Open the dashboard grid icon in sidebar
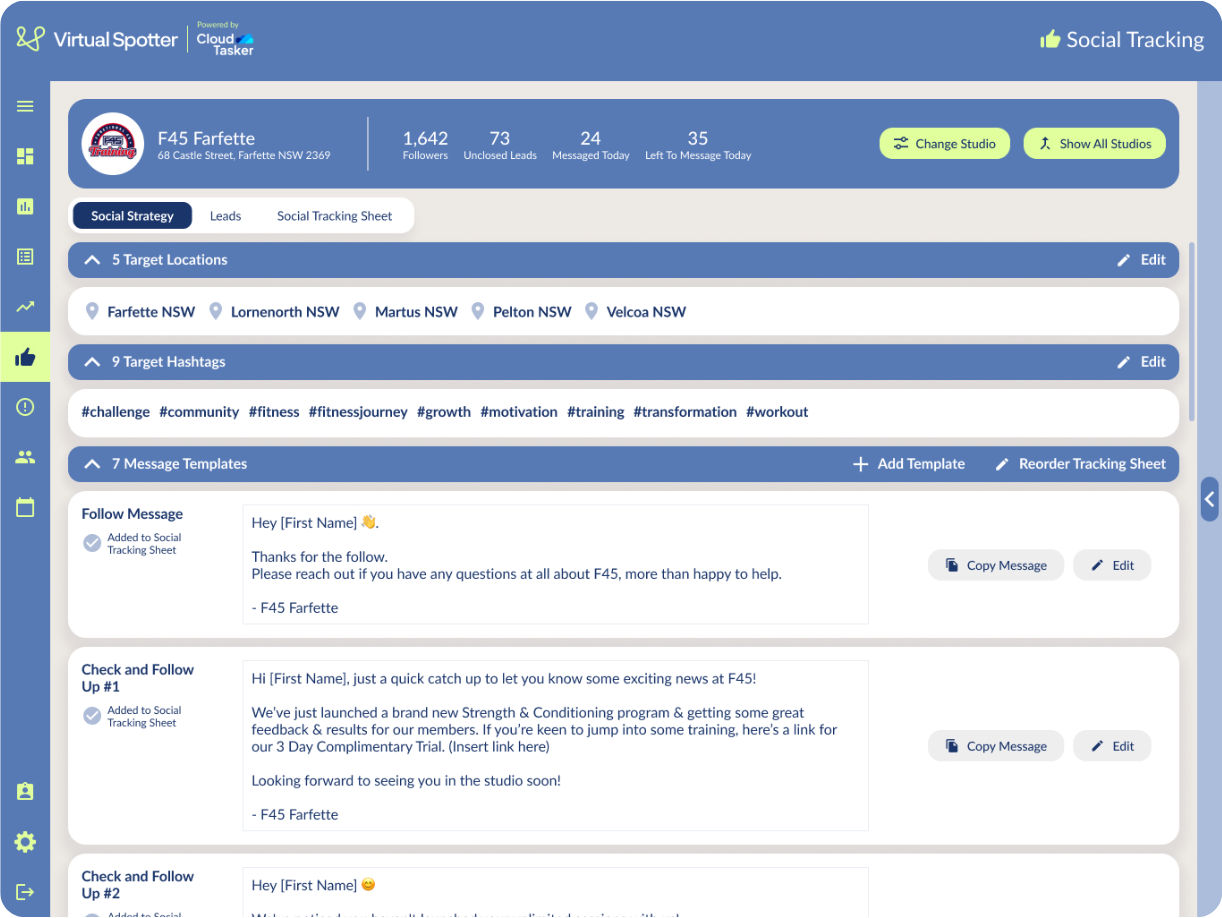Viewport: 1222px width, 918px height. [x=25, y=156]
